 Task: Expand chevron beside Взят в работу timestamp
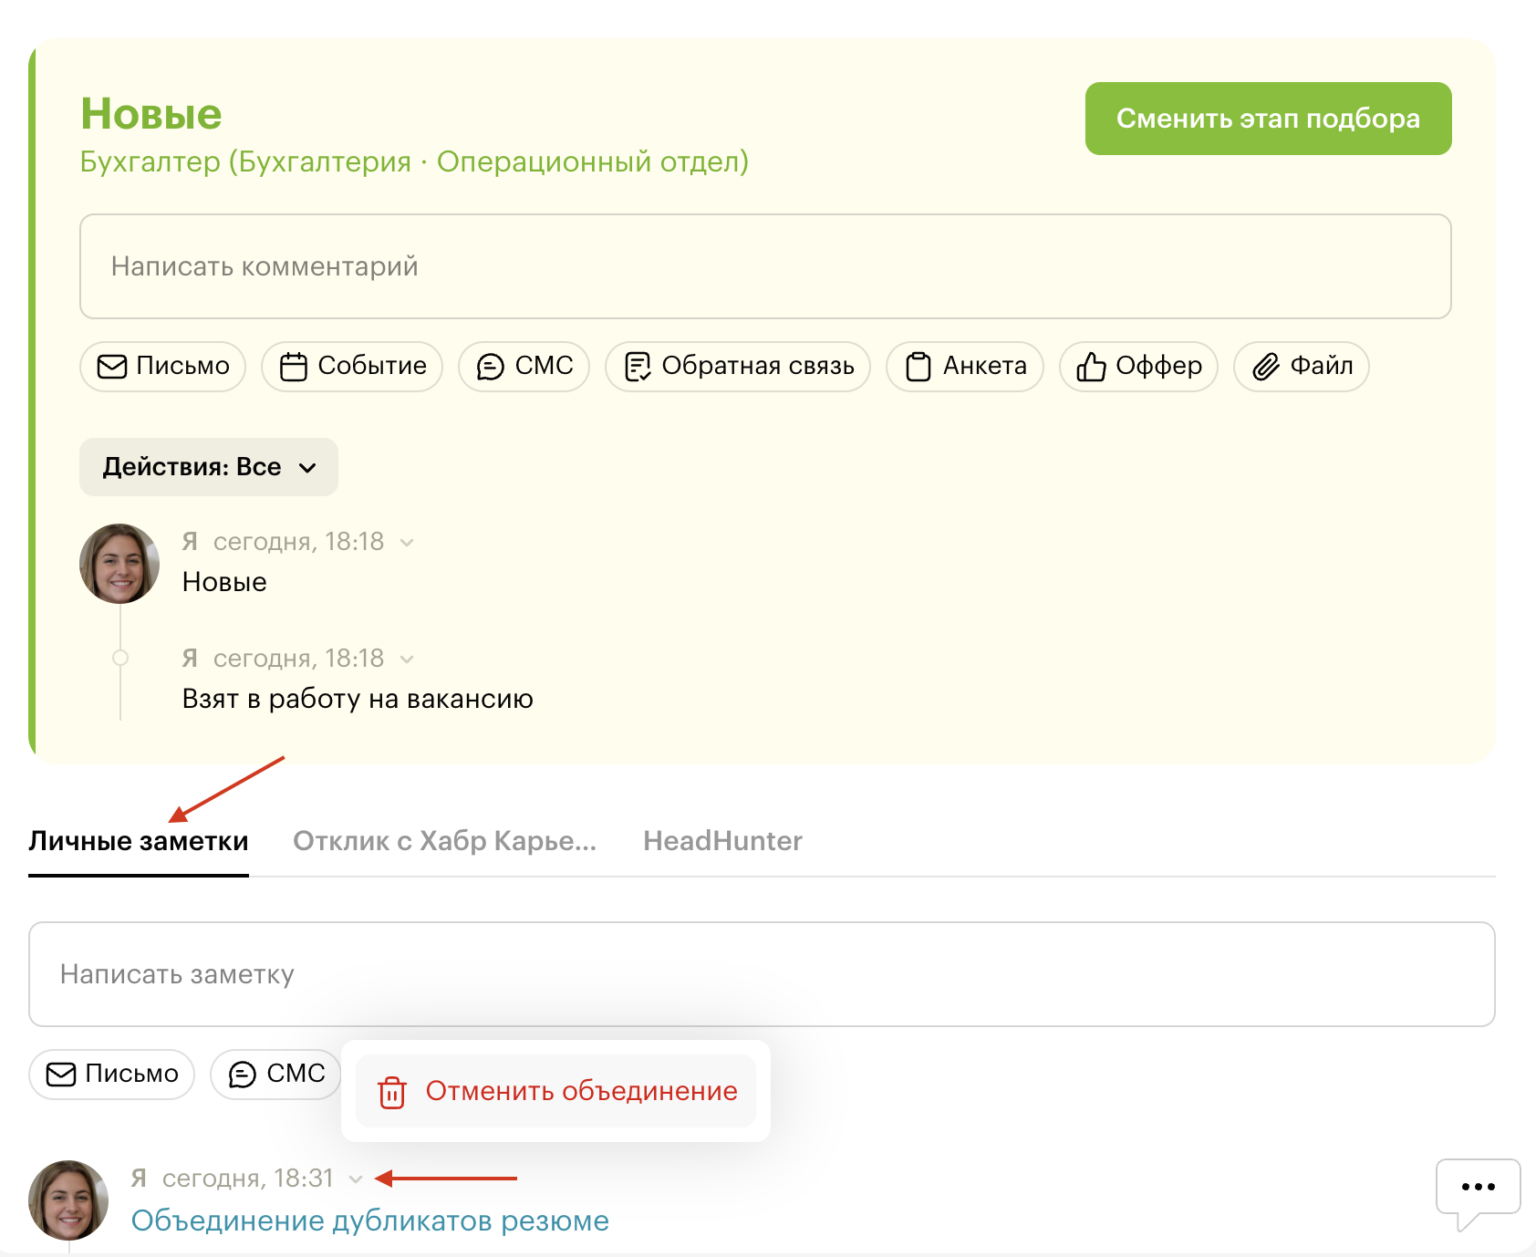(x=407, y=660)
